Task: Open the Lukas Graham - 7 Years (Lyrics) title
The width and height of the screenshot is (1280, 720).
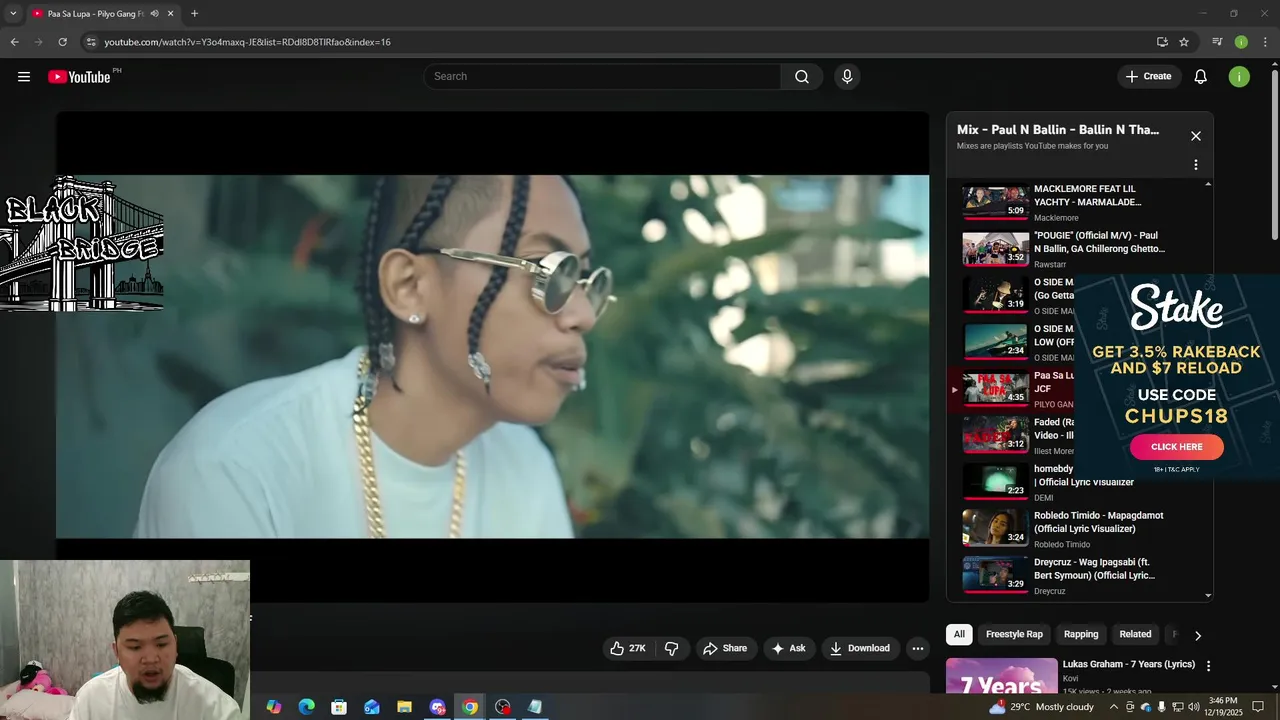Action: pos(1128,664)
